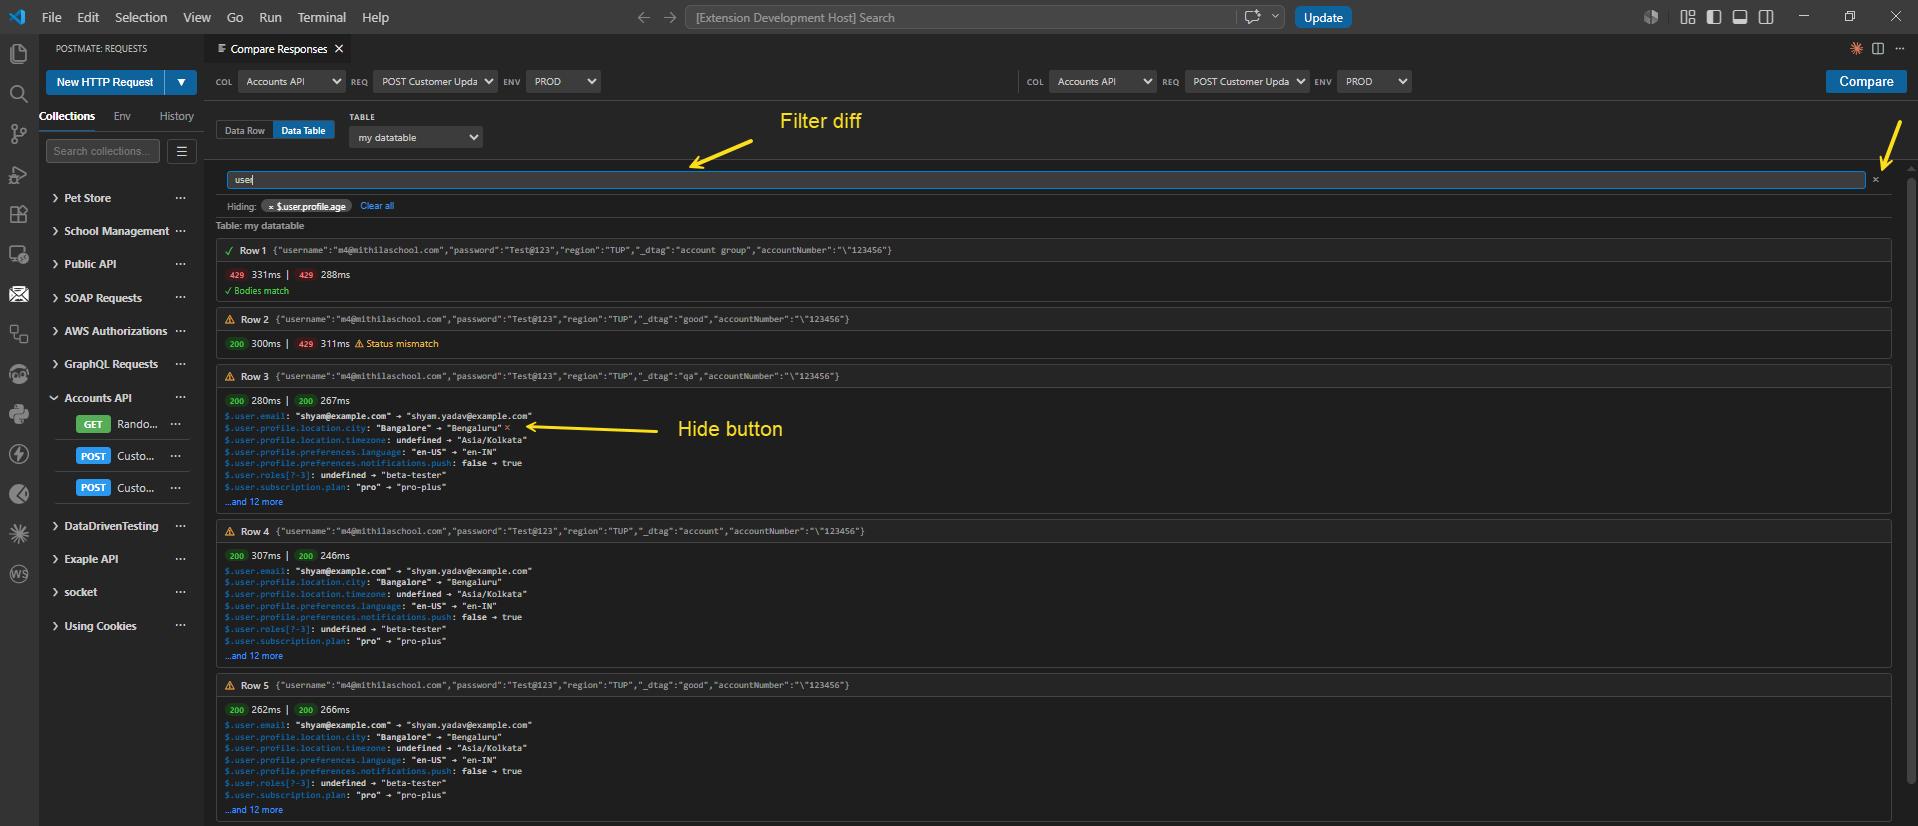Viewport: 1918px width, 826px height.
Task: Open the lightning bolt activity bar view
Action: pos(18,453)
